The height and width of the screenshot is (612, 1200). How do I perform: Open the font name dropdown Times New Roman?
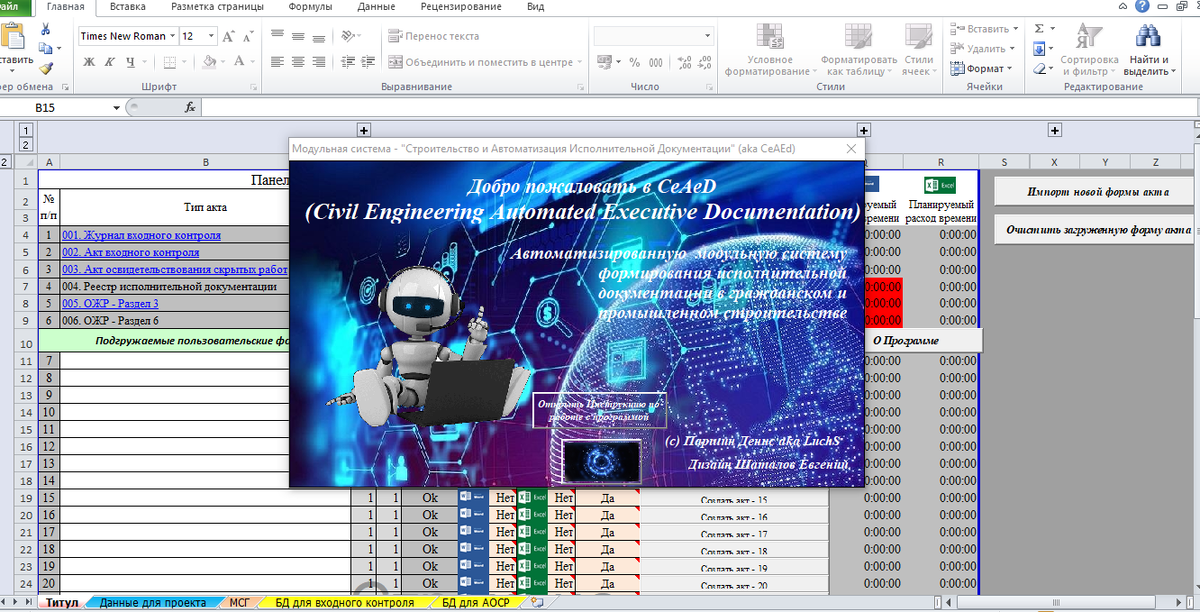coord(173,36)
